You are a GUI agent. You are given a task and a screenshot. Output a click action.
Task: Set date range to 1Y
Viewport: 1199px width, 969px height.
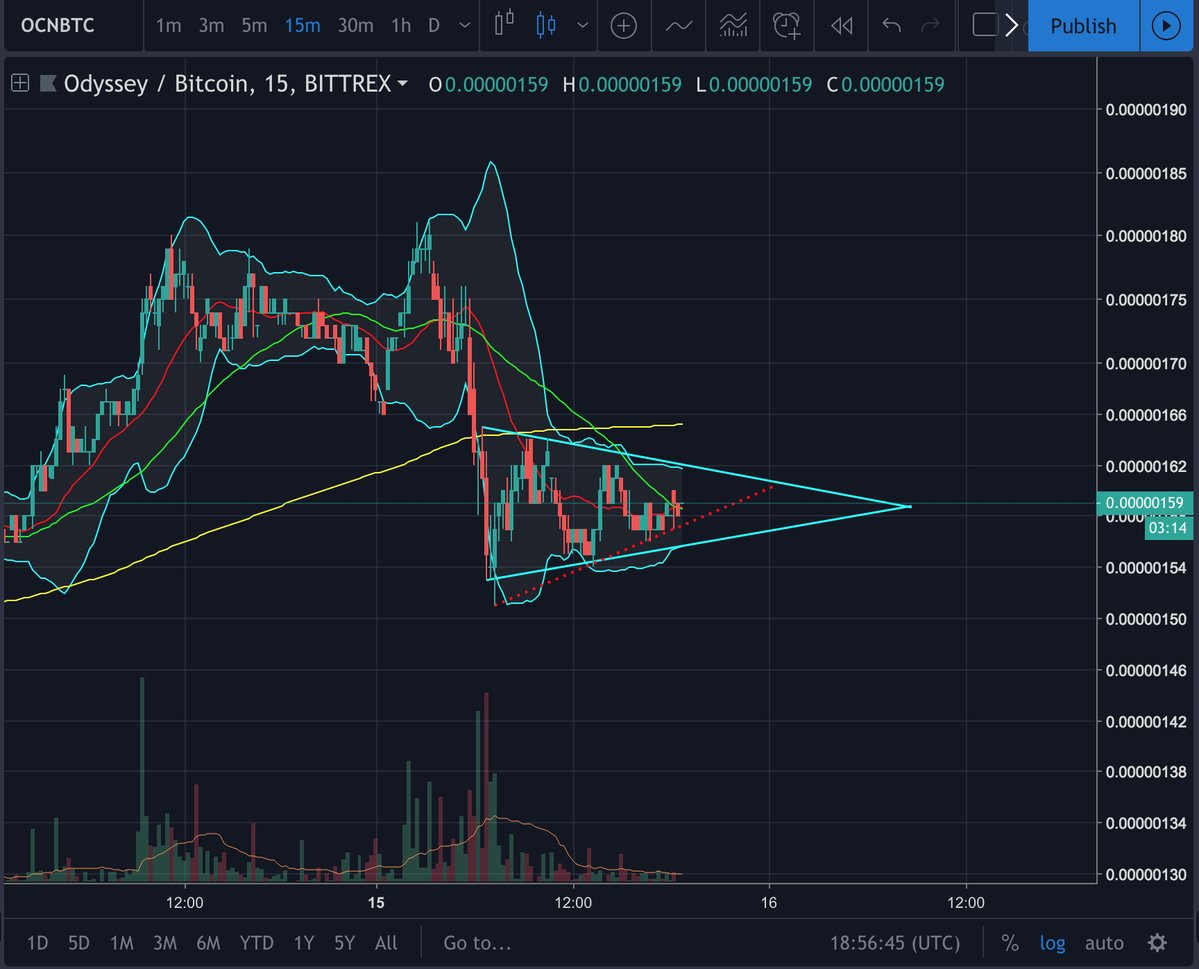(x=304, y=943)
